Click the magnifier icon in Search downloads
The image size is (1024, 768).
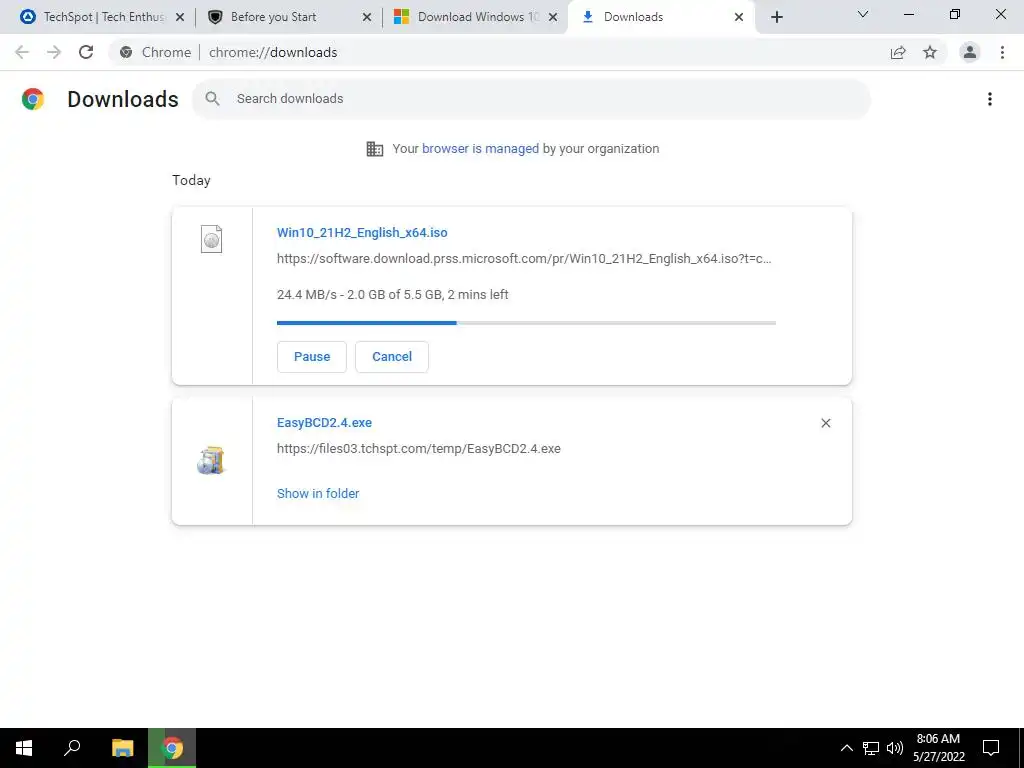(212, 99)
